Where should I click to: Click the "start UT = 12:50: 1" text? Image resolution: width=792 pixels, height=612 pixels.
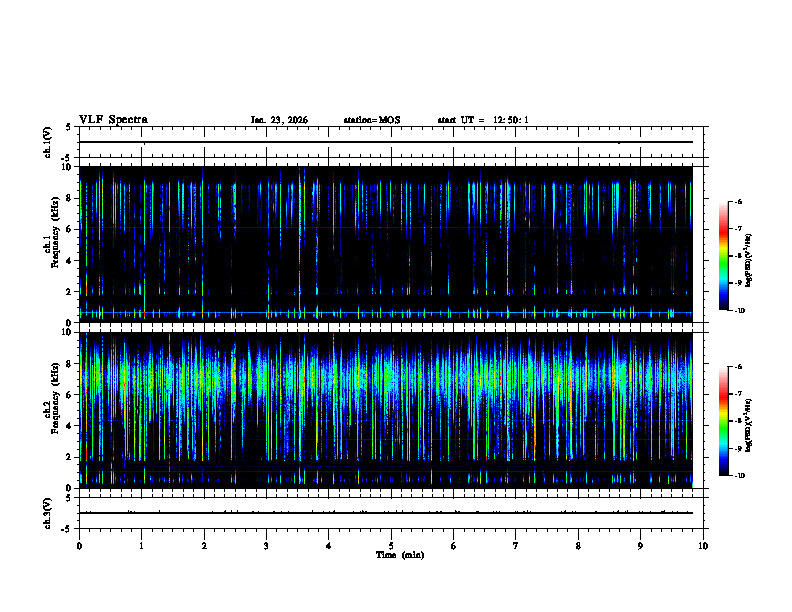tap(483, 120)
